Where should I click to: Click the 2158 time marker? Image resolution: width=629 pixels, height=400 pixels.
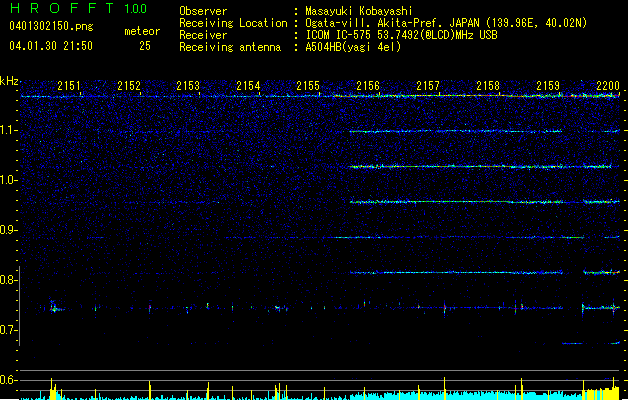(488, 85)
